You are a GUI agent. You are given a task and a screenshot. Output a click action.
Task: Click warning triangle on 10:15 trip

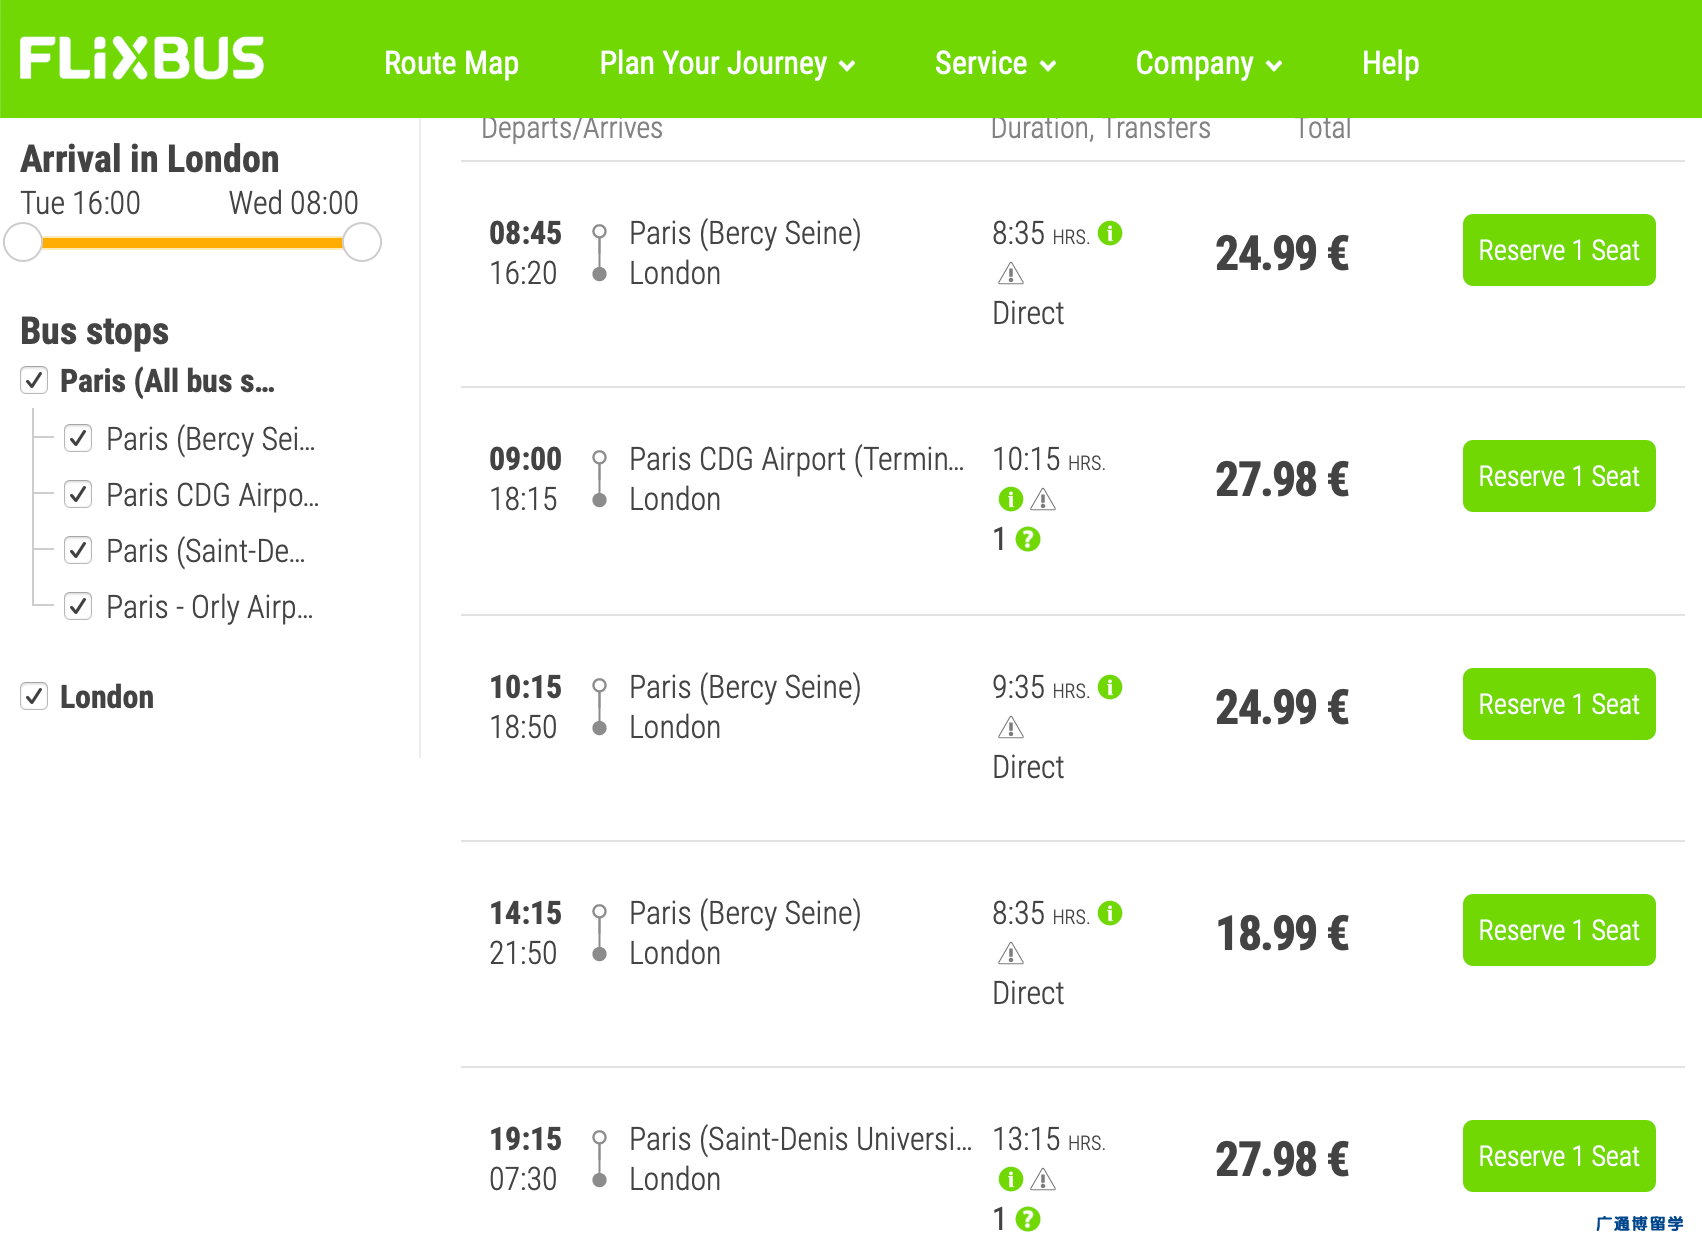point(1011,727)
